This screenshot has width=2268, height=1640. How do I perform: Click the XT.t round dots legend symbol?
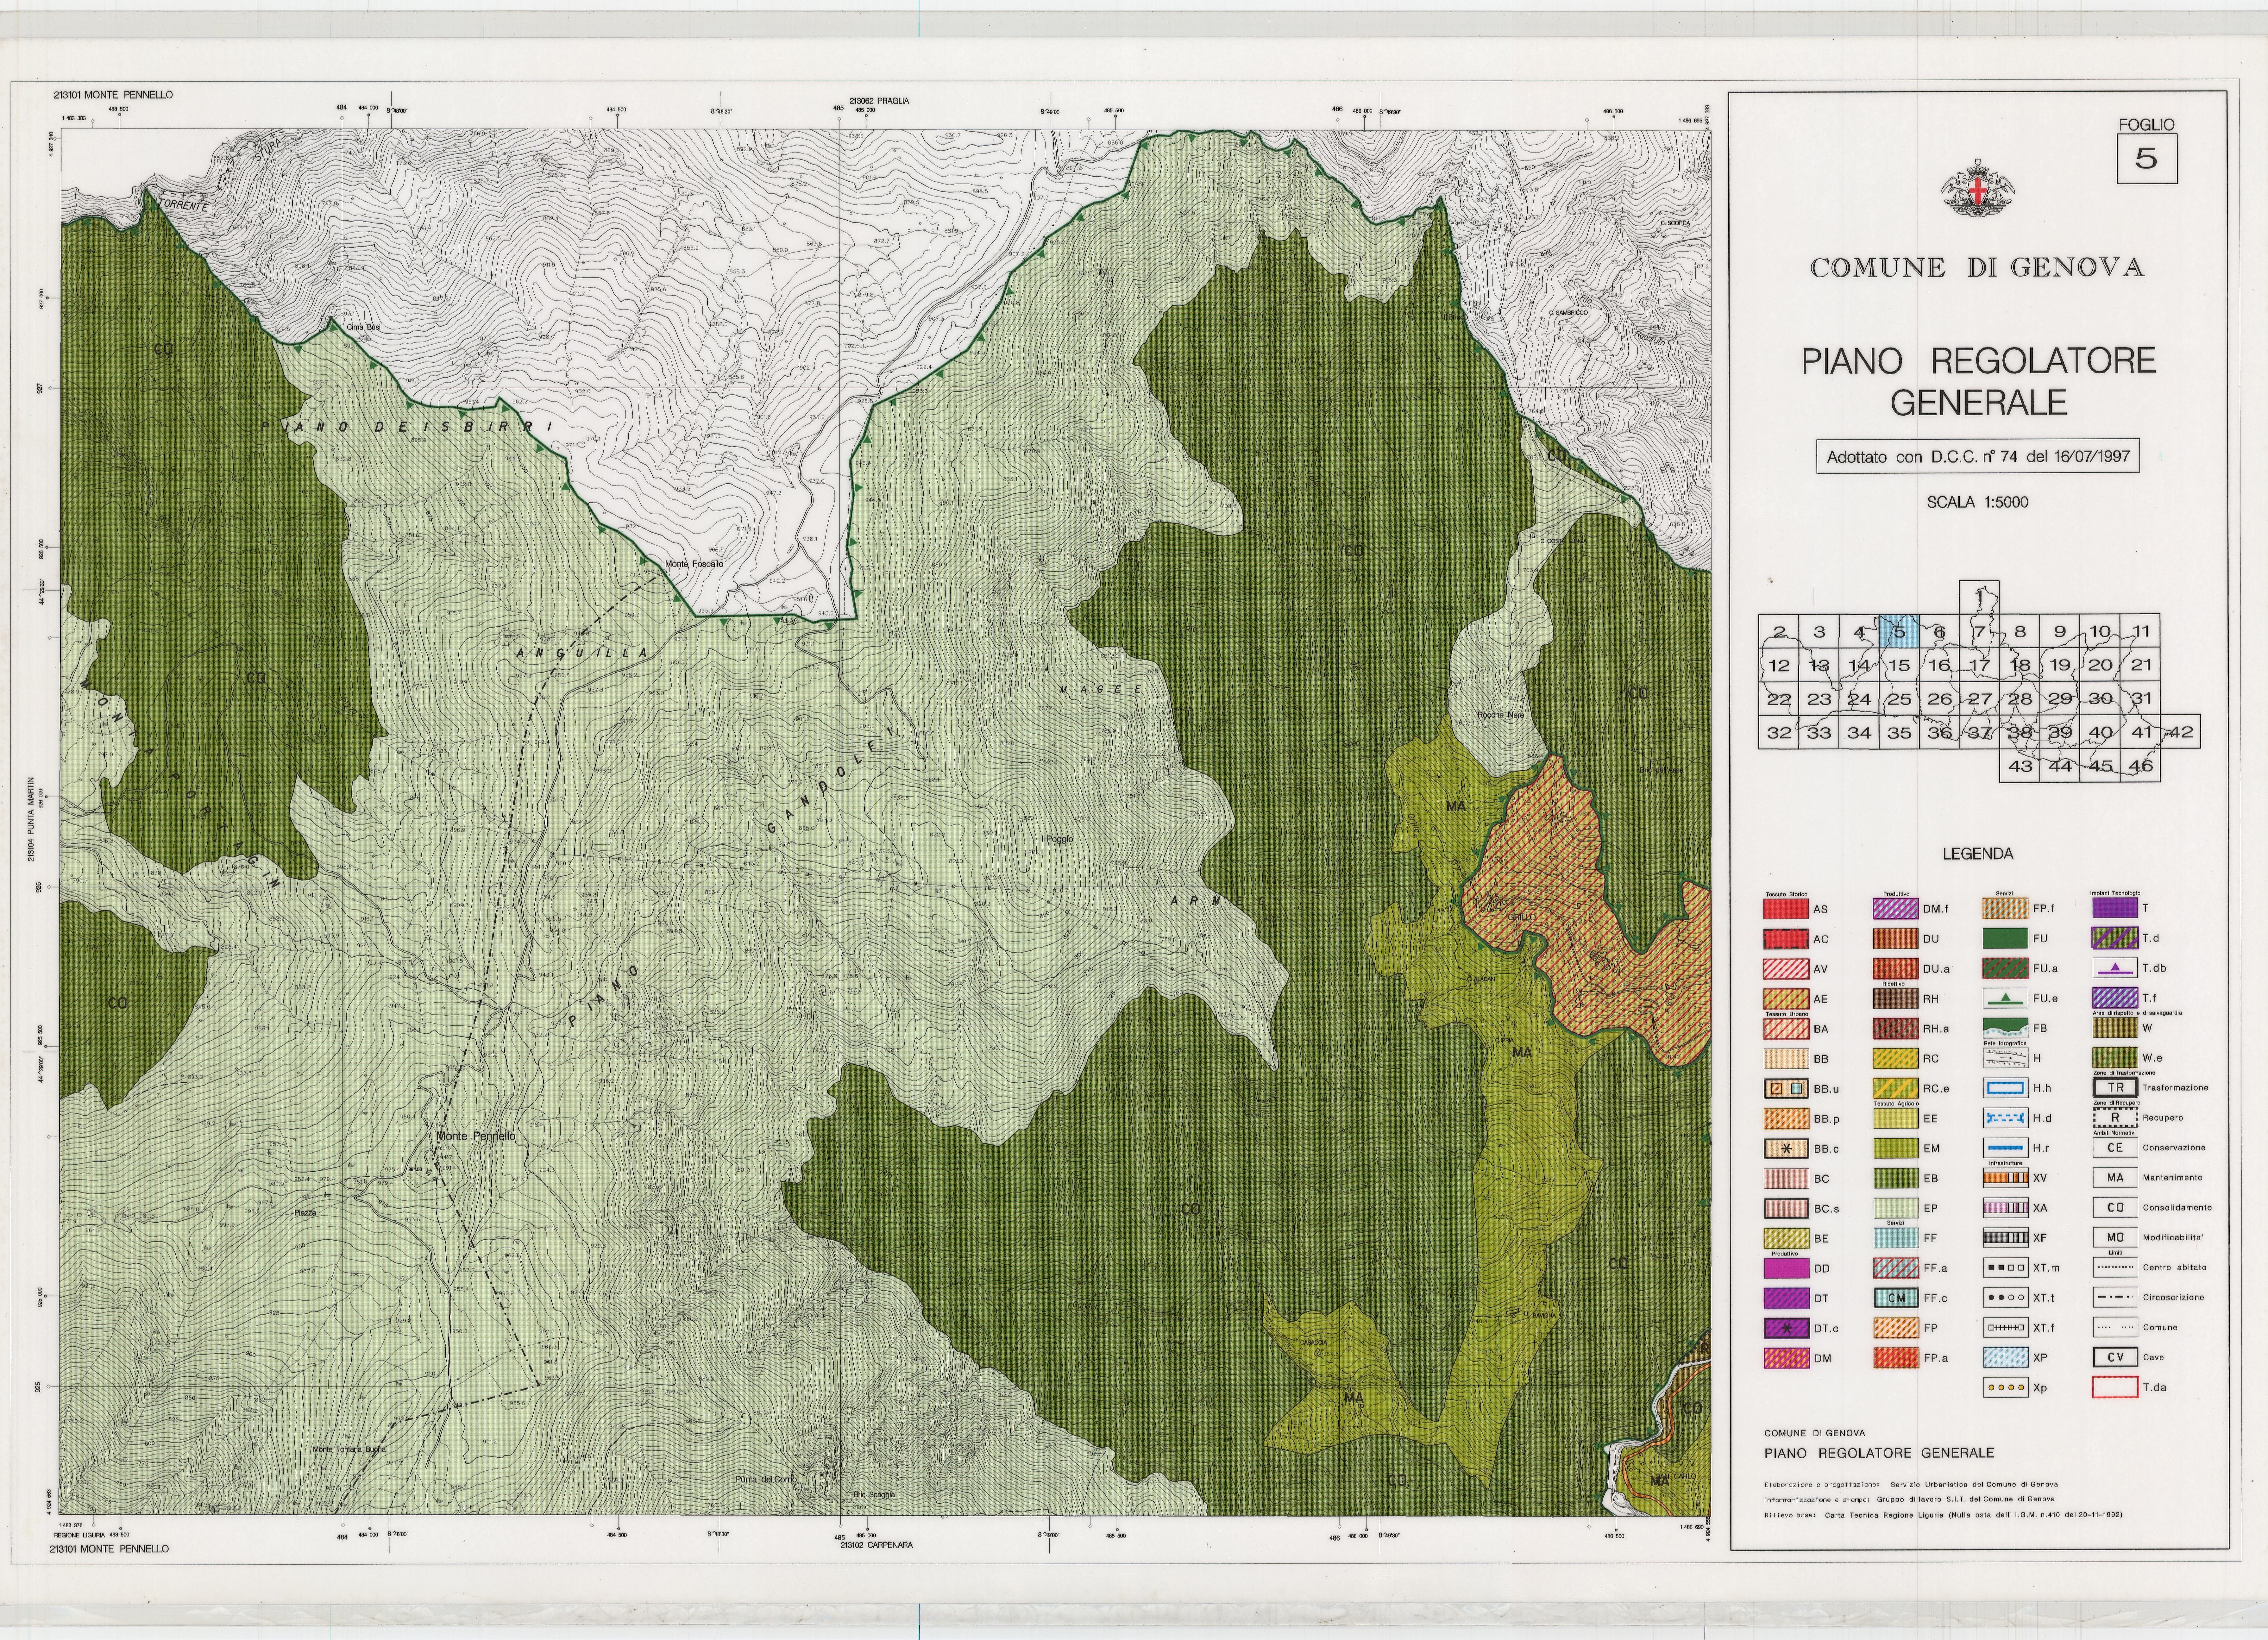pos(2006,1298)
